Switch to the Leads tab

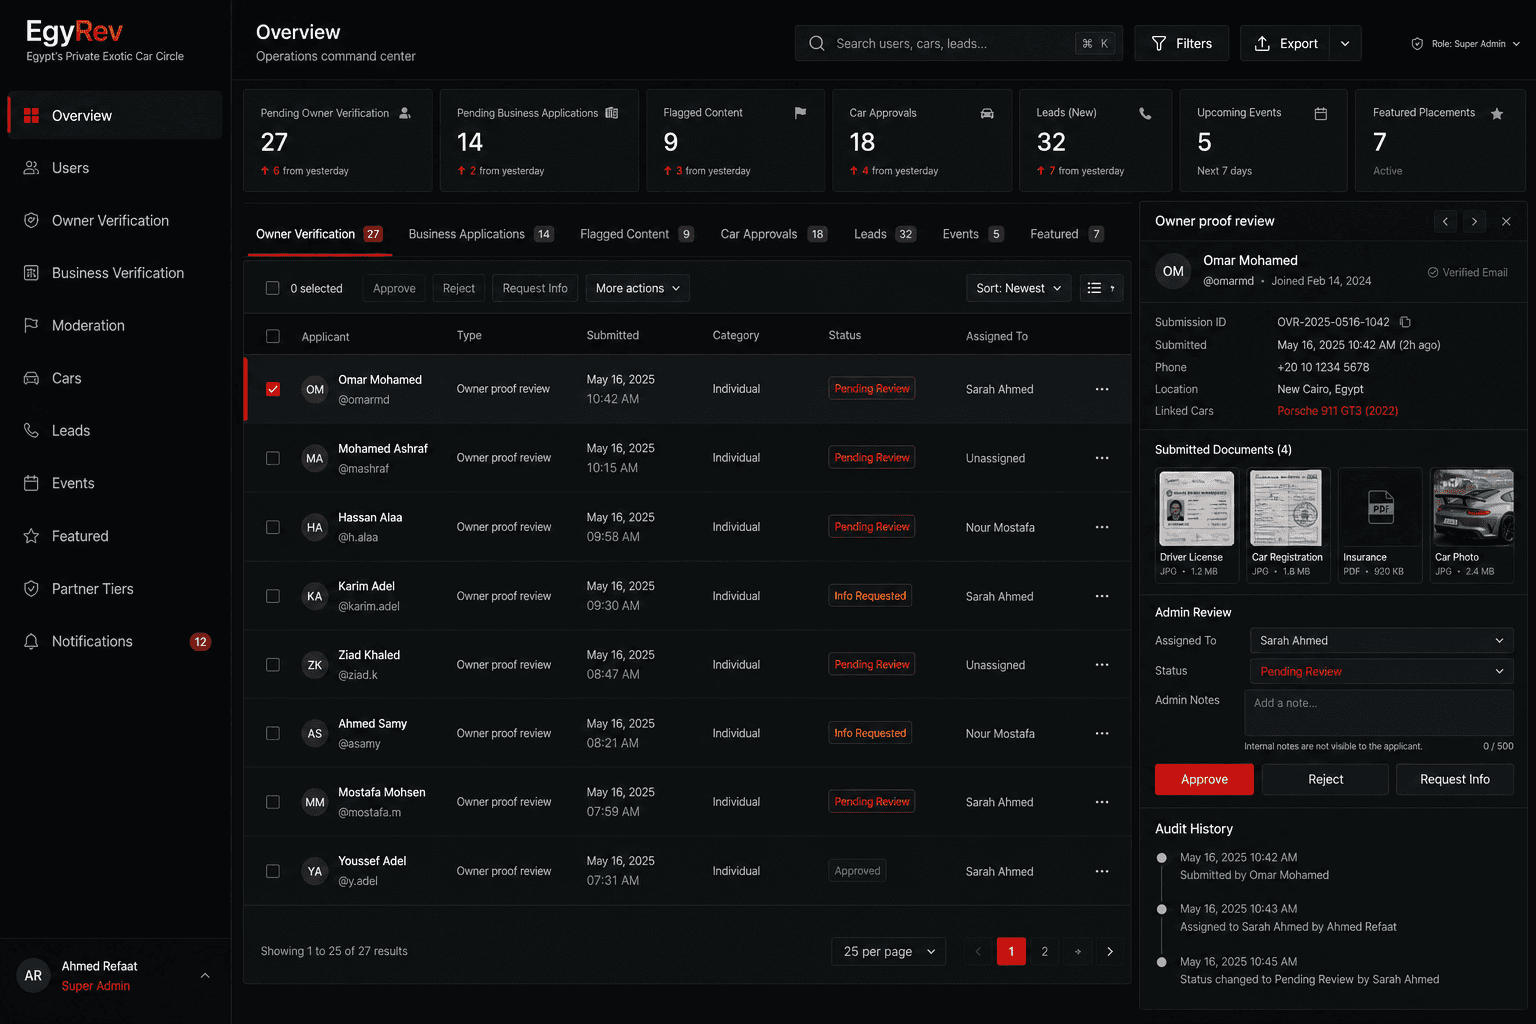(x=884, y=234)
